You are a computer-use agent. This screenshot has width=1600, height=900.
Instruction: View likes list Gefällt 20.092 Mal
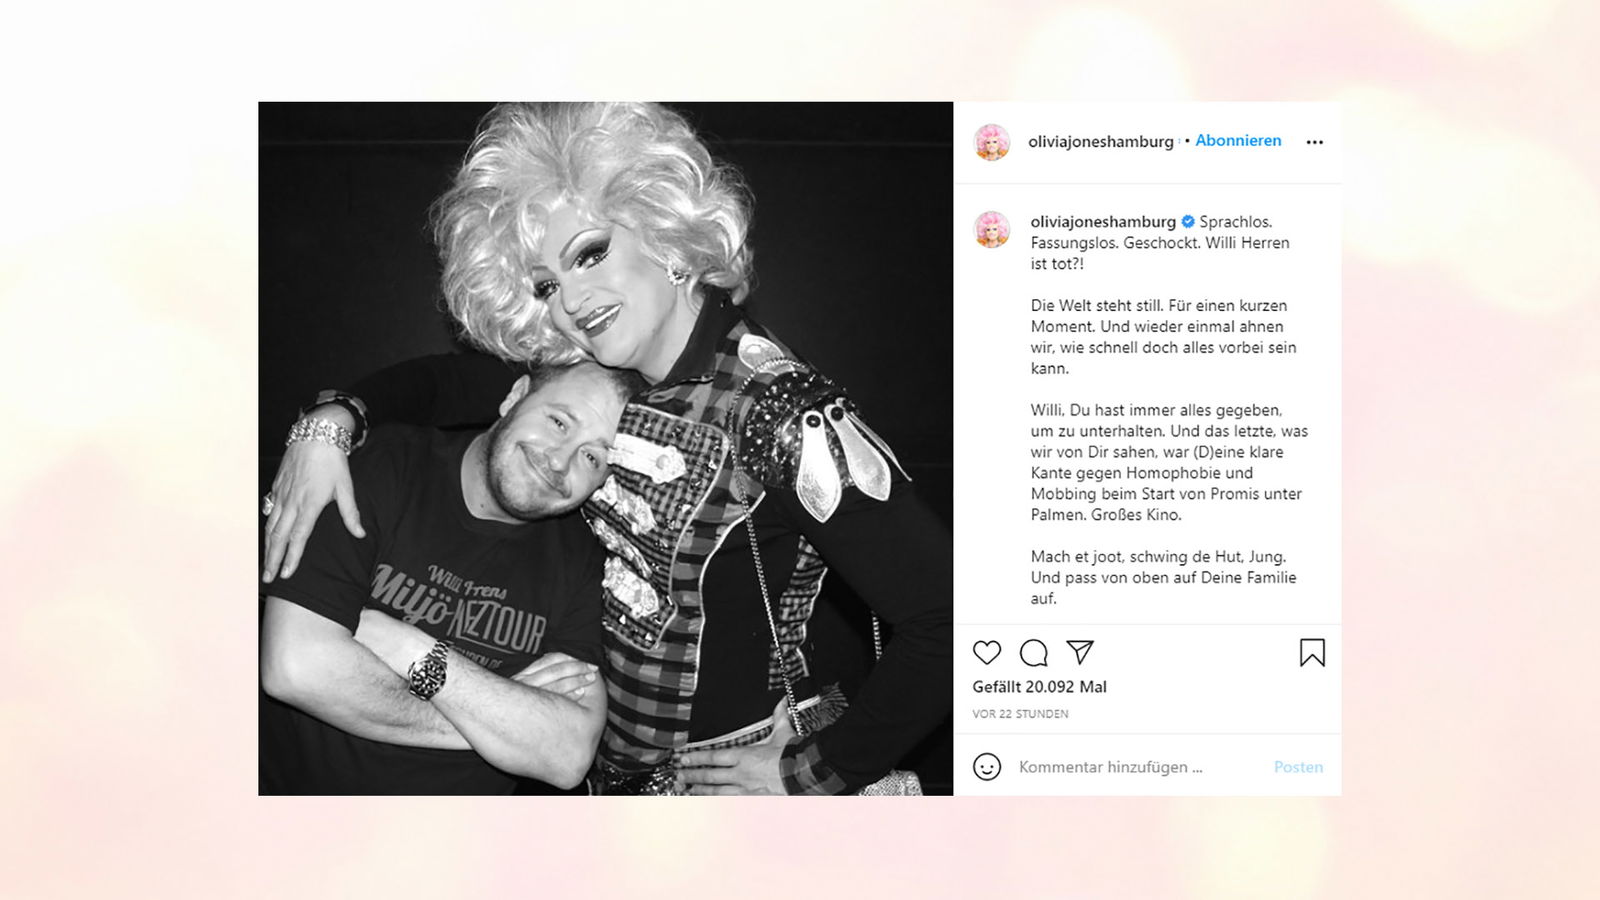pyautogui.click(x=1040, y=687)
